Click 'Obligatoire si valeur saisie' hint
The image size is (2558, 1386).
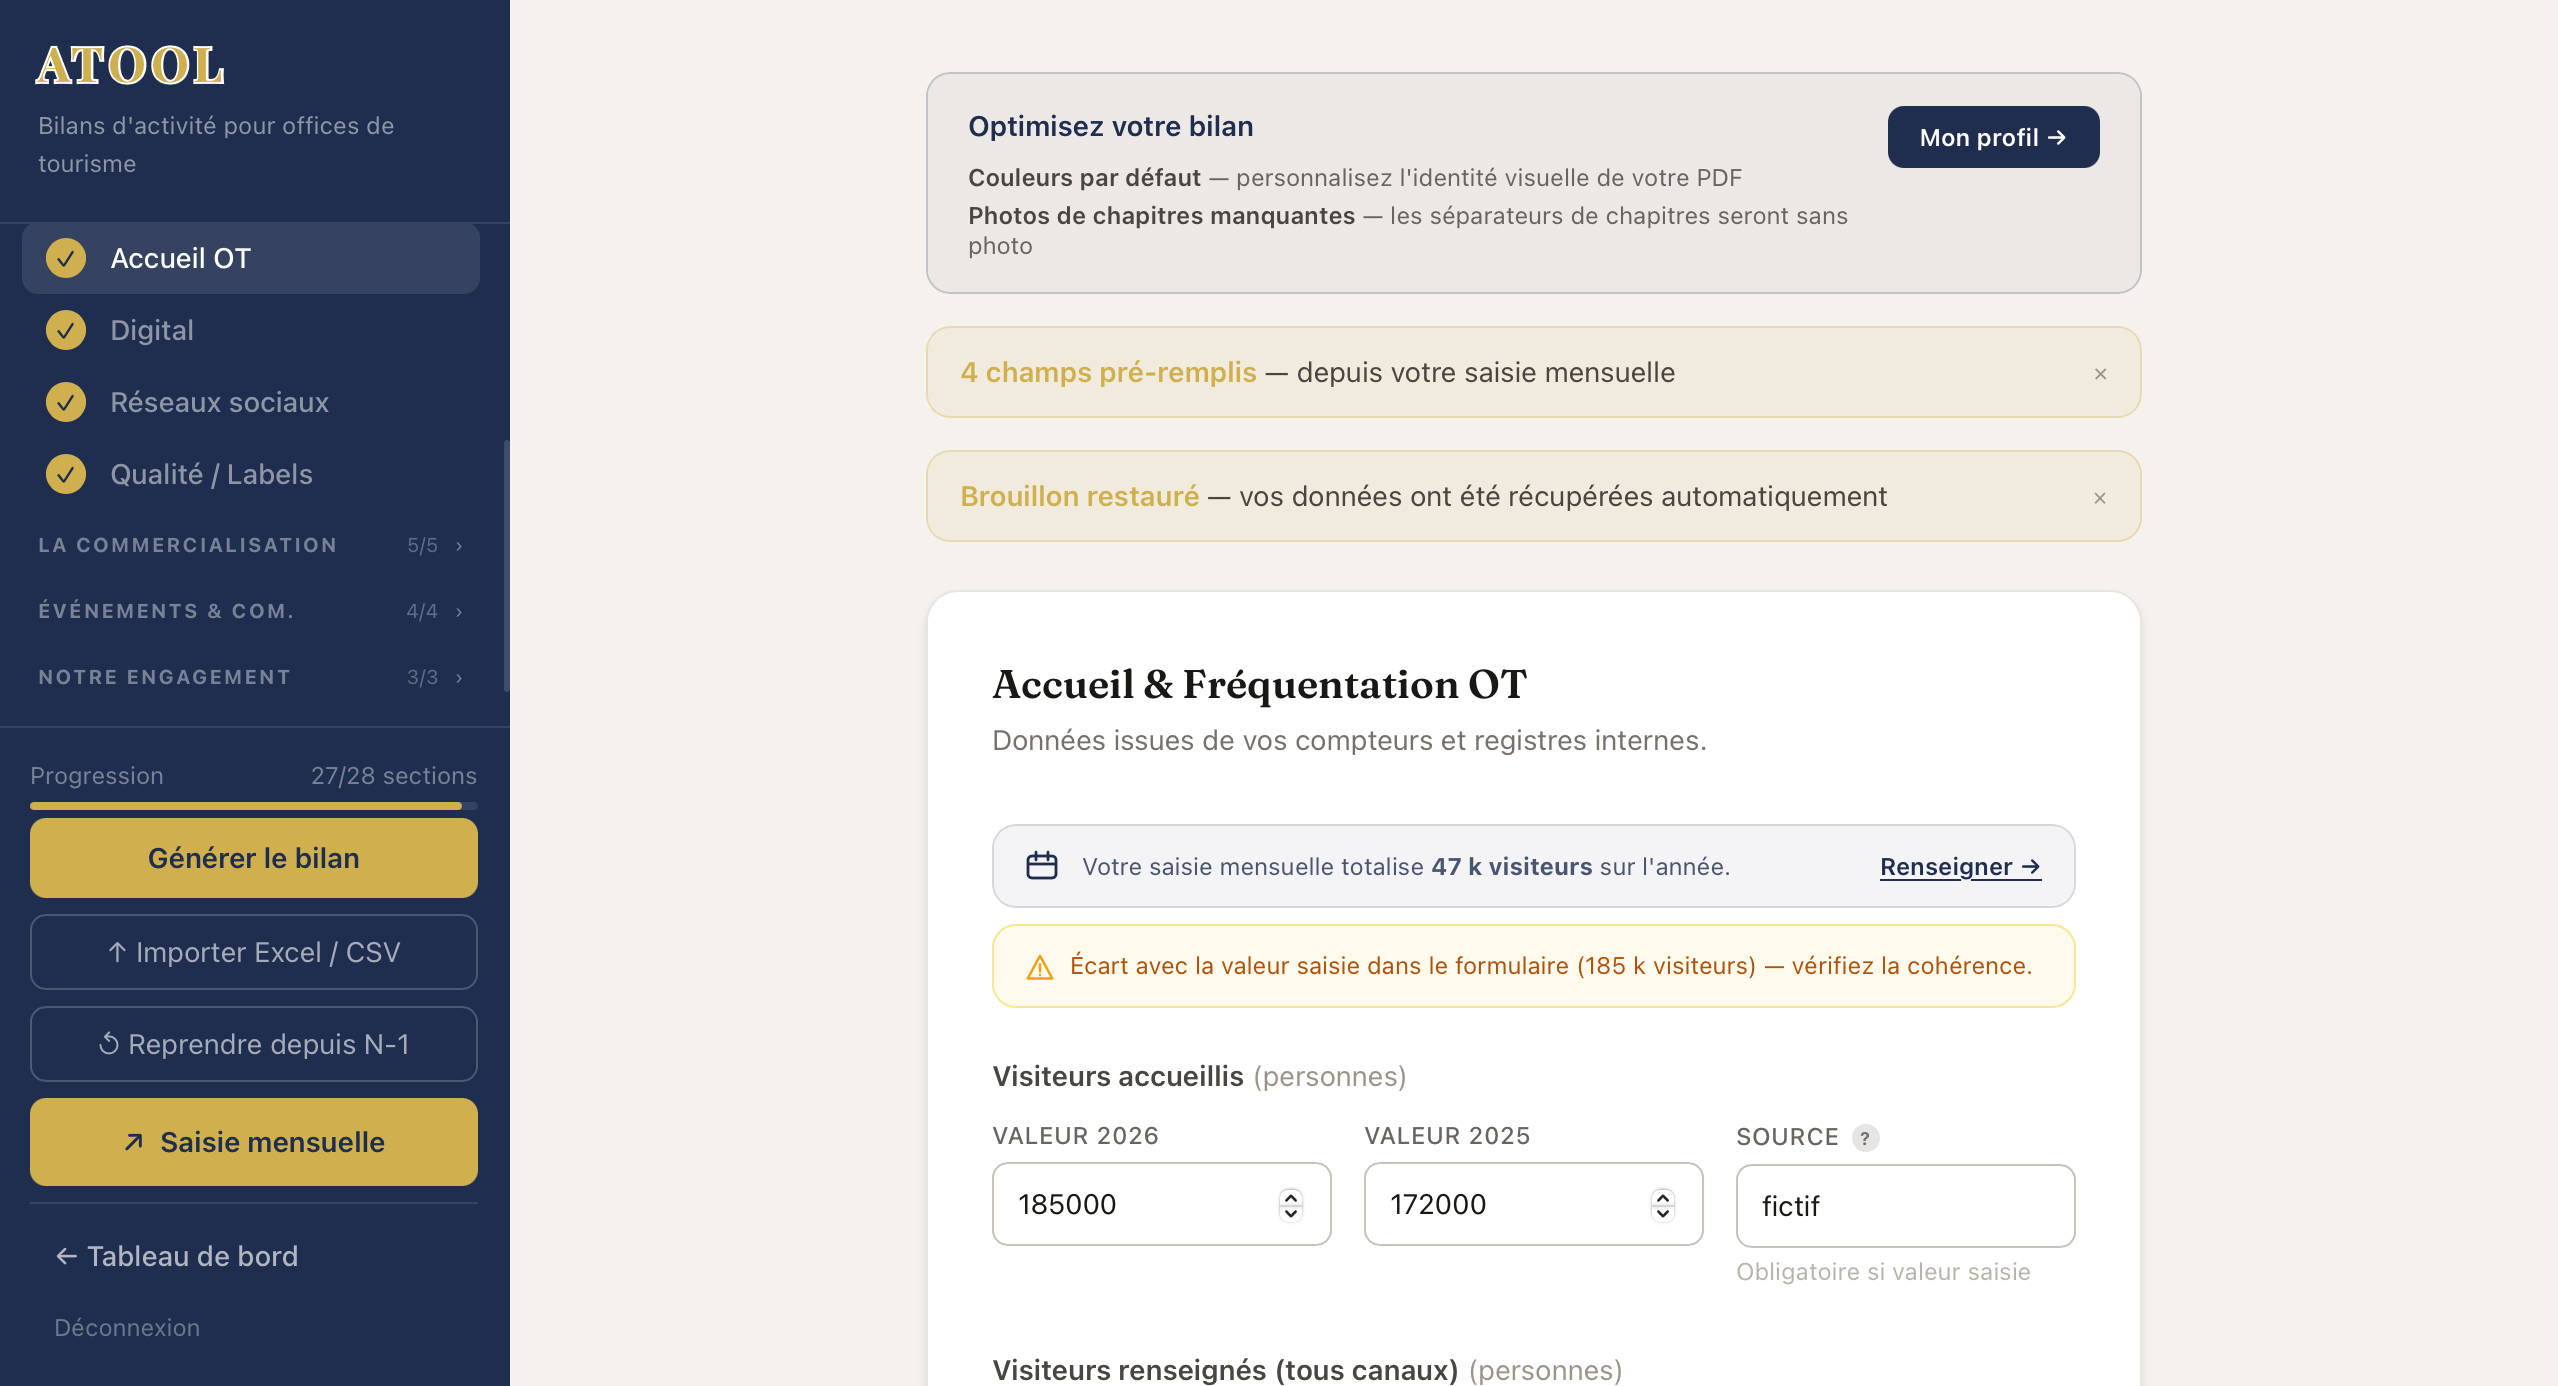point(1883,1272)
